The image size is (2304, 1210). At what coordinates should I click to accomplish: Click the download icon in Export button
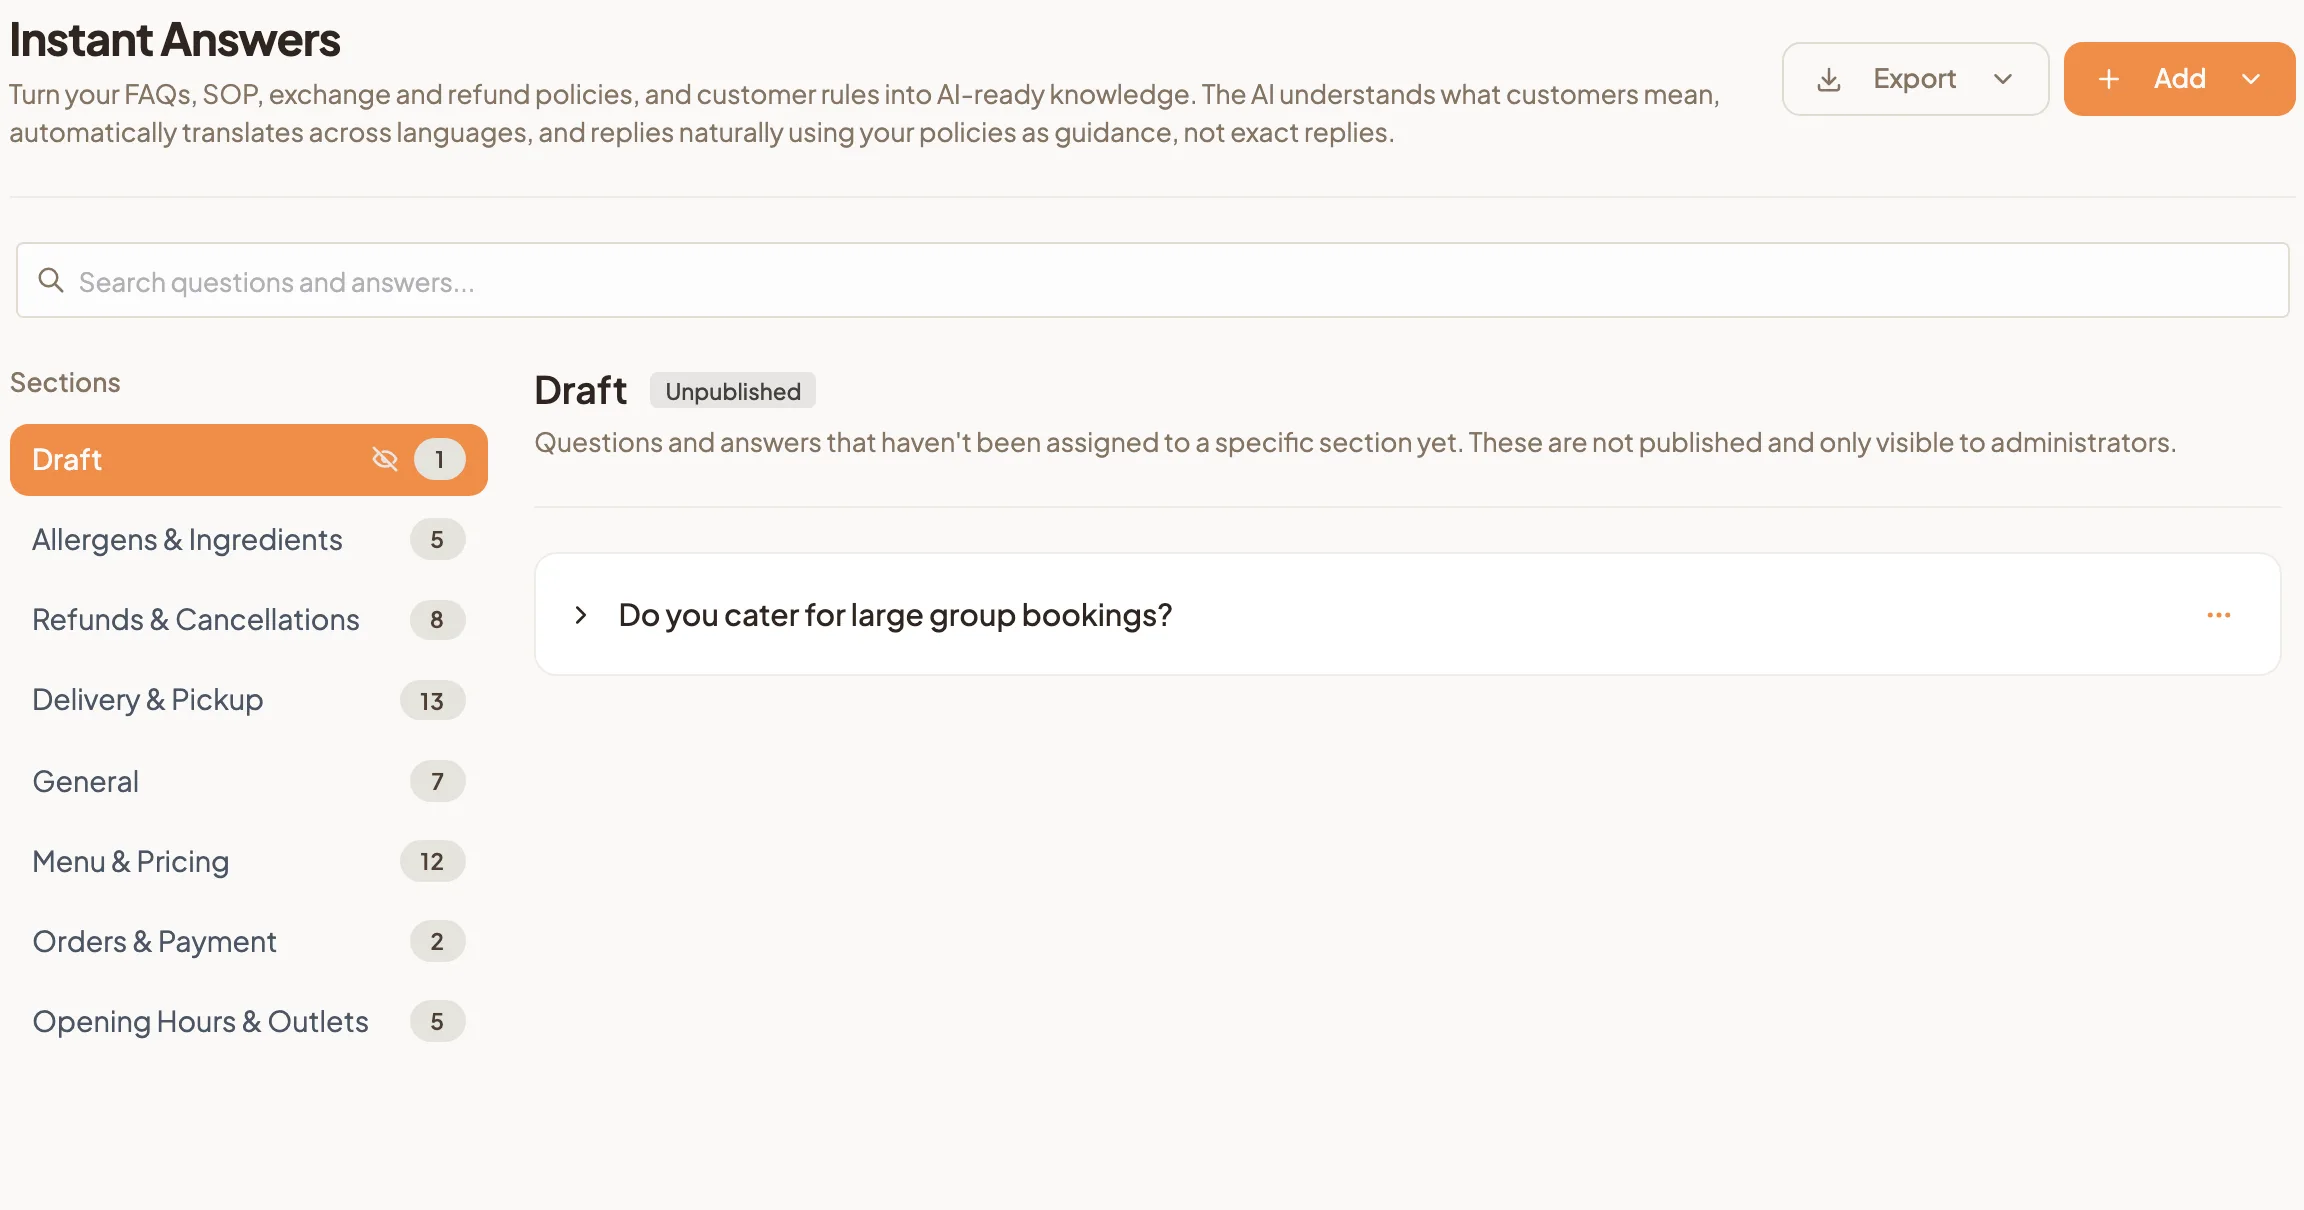pos(1829,79)
